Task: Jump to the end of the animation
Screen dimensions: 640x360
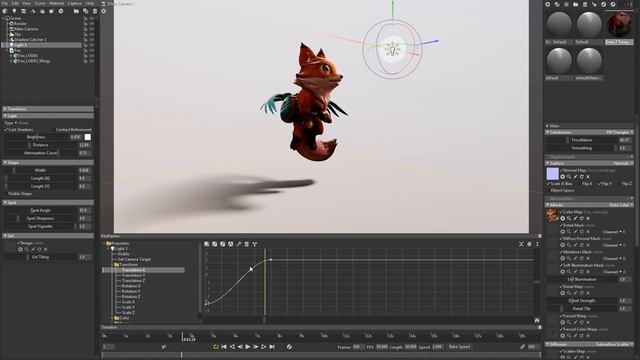Action: tap(272, 347)
